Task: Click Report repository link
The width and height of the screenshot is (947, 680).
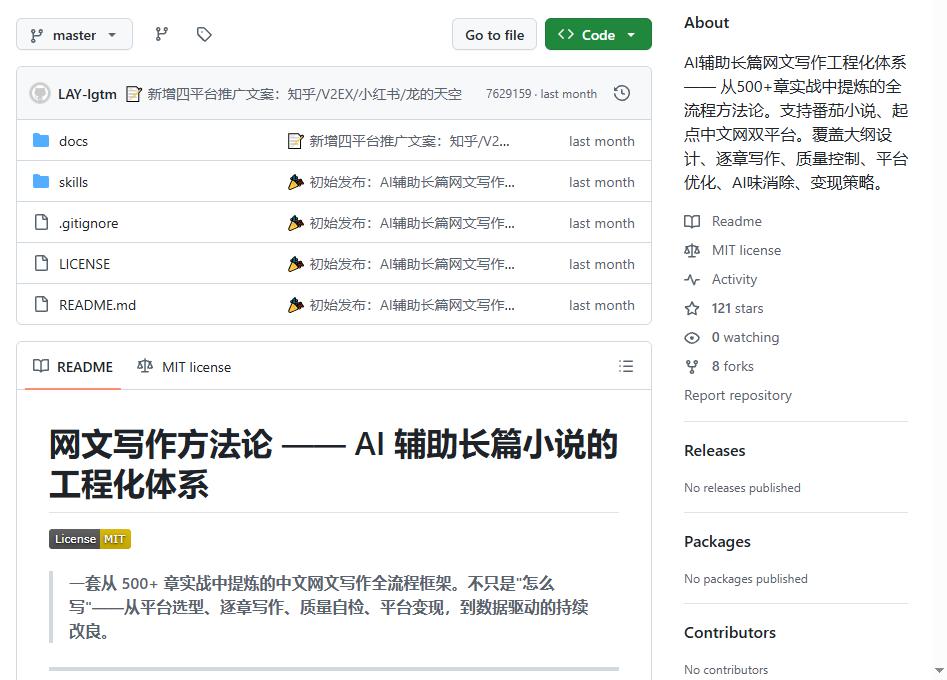Action: (737, 395)
